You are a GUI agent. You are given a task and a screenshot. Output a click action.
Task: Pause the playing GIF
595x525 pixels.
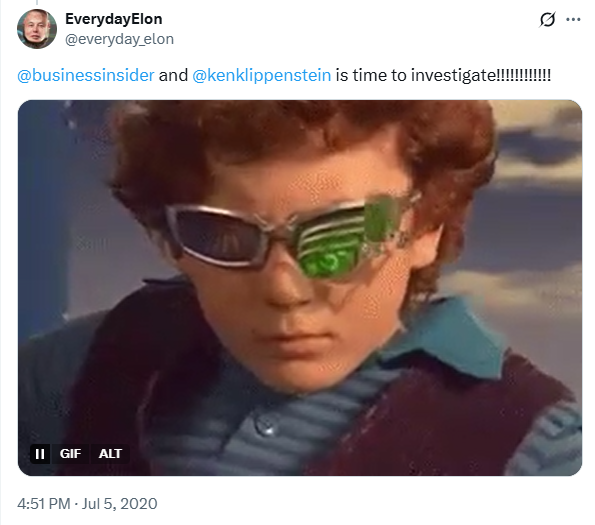point(40,454)
